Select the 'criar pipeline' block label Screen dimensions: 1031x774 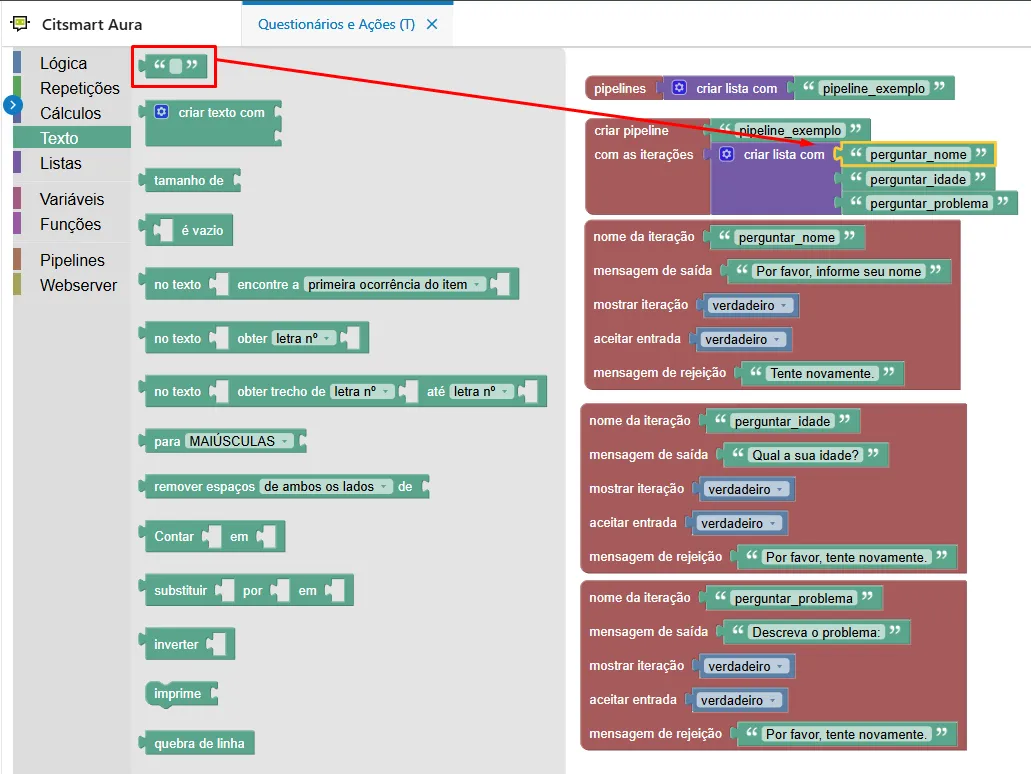click(631, 130)
